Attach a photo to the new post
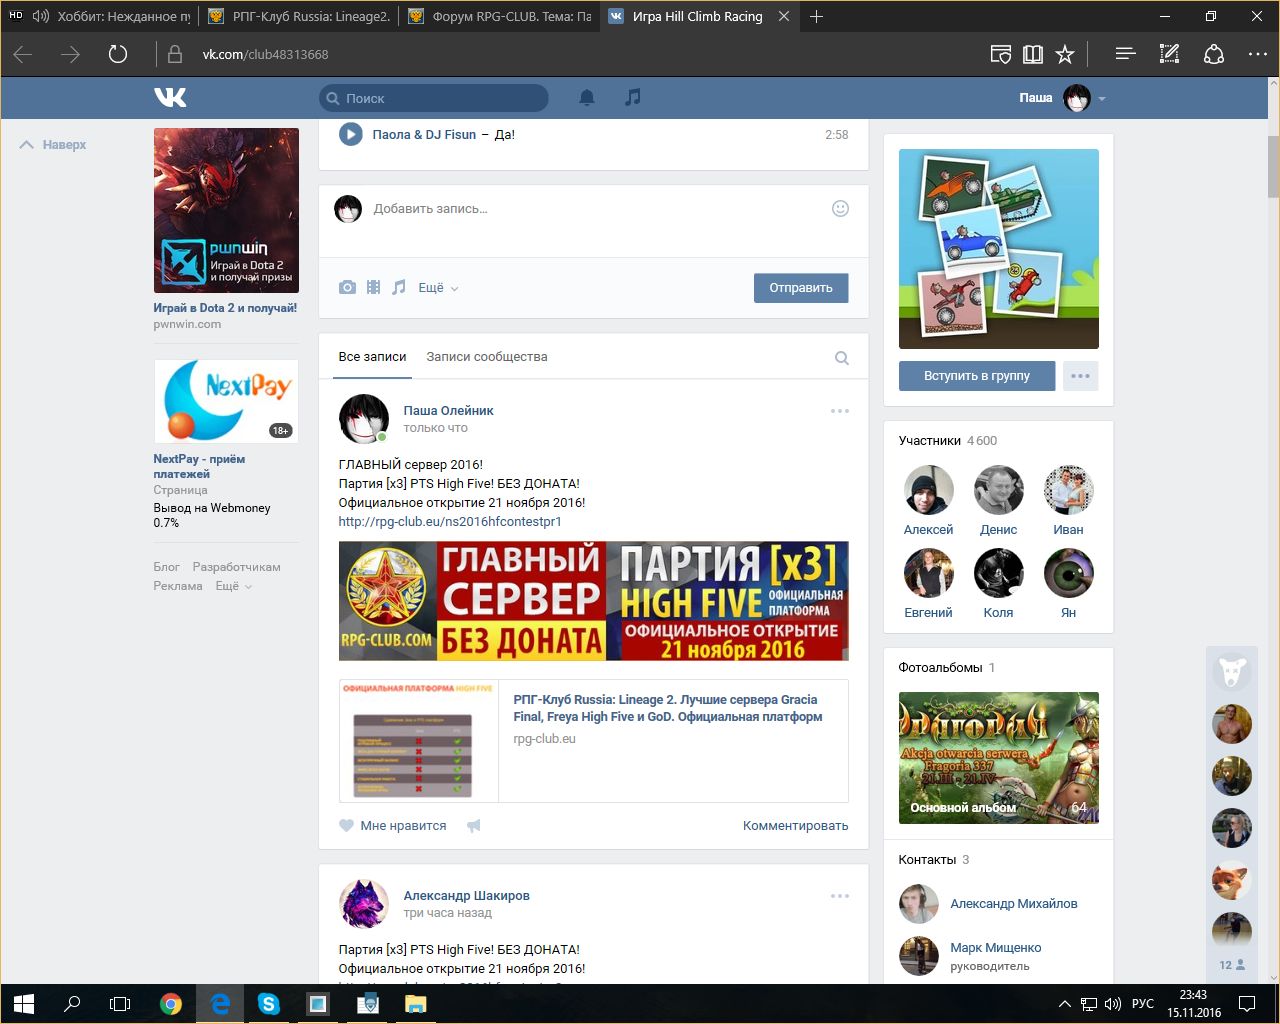The height and width of the screenshot is (1024, 1280). (347, 287)
